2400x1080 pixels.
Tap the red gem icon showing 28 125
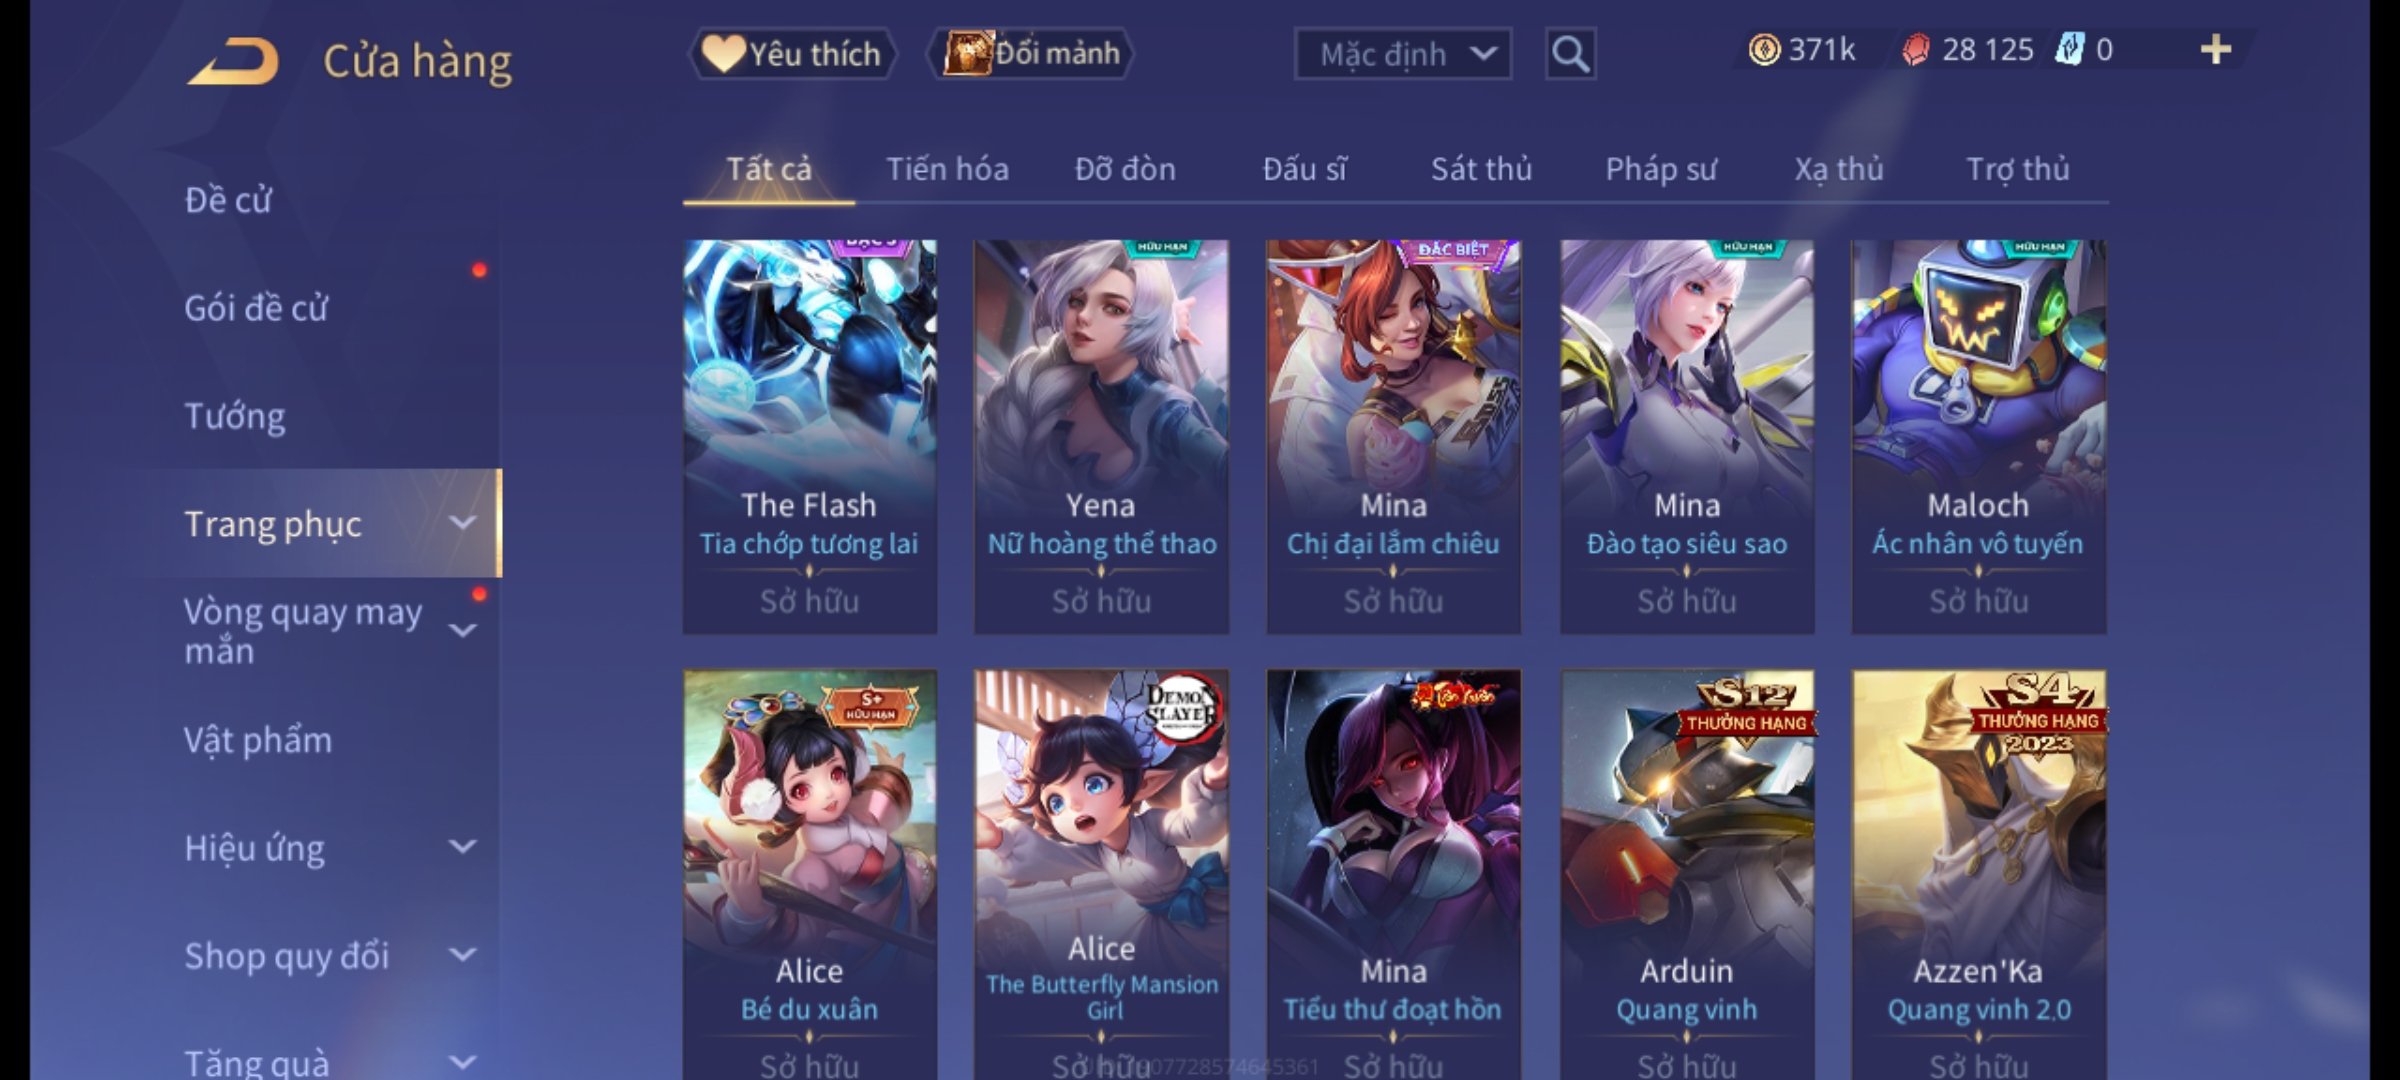(1915, 50)
